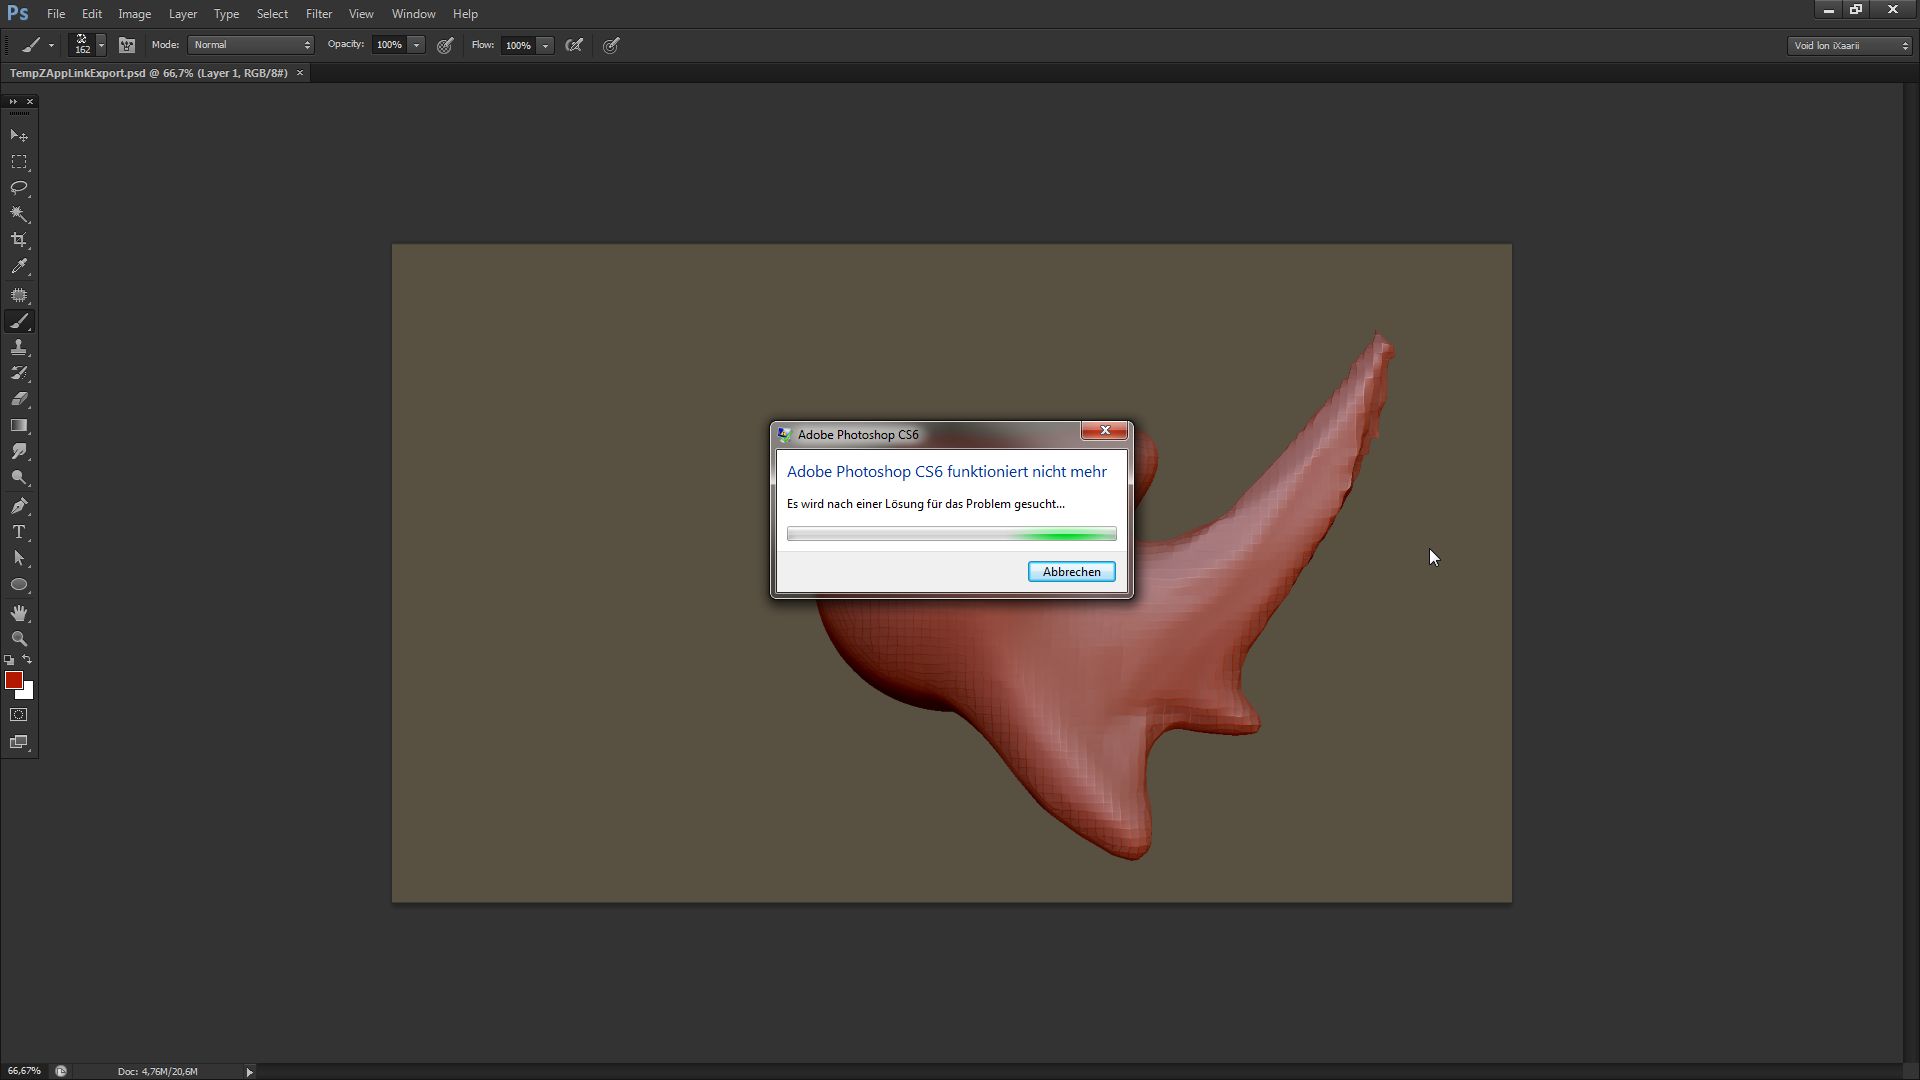Click Abbrechen in the crash dialog
Image resolution: width=1920 pixels, height=1080 pixels.
point(1072,572)
